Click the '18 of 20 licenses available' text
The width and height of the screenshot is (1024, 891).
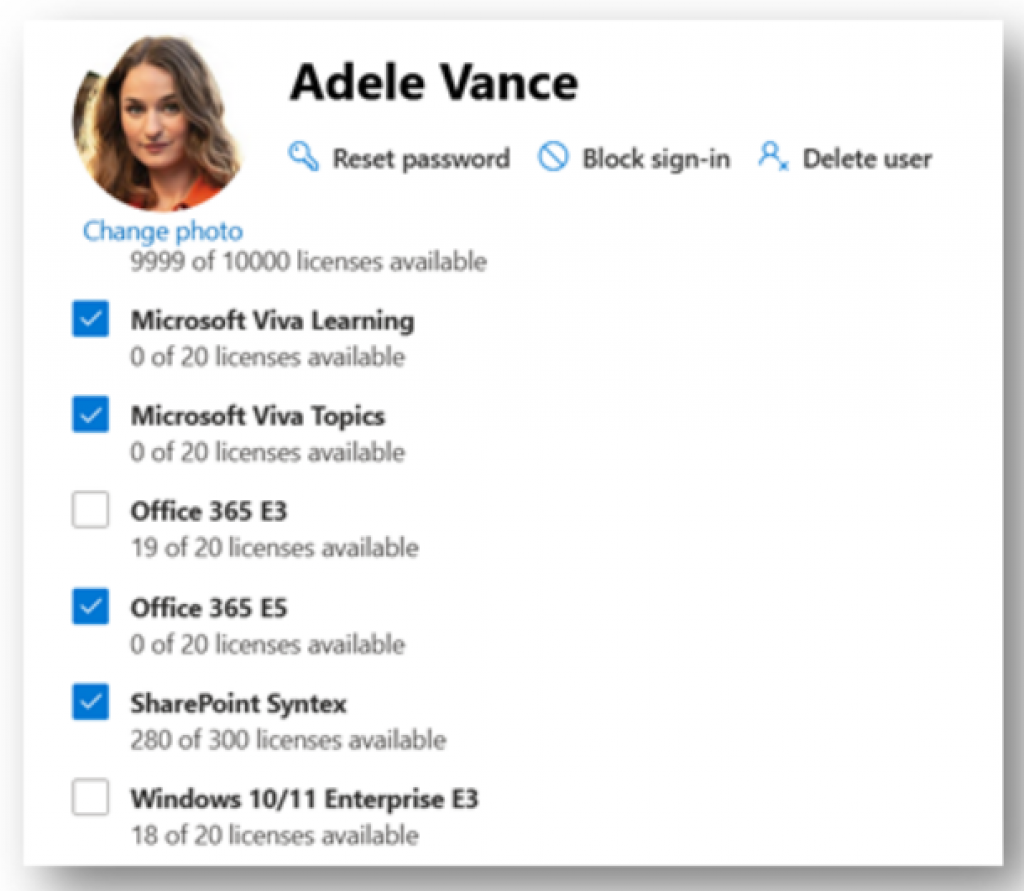pyautogui.click(x=274, y=835)
